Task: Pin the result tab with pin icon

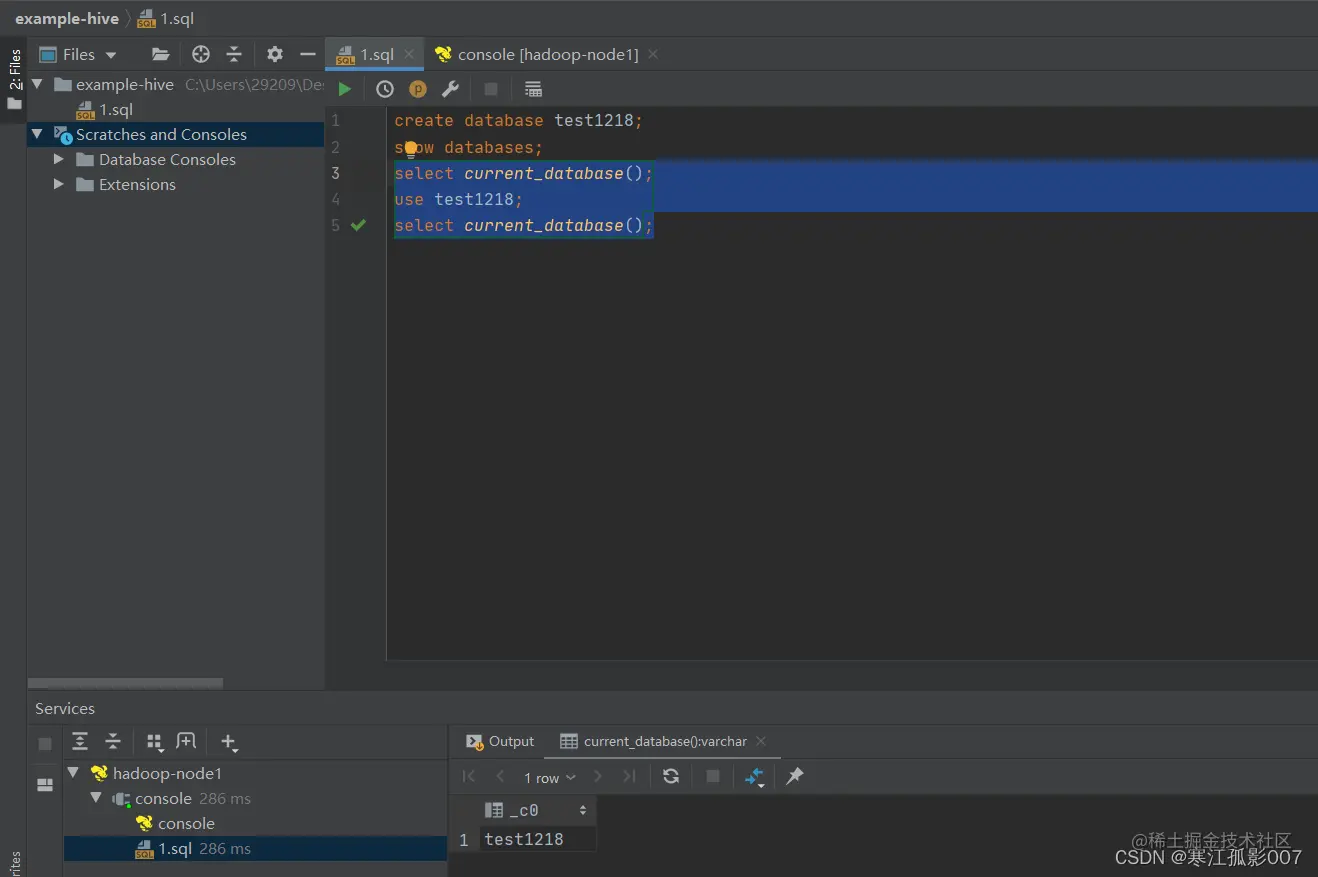Action: (795, 776)
